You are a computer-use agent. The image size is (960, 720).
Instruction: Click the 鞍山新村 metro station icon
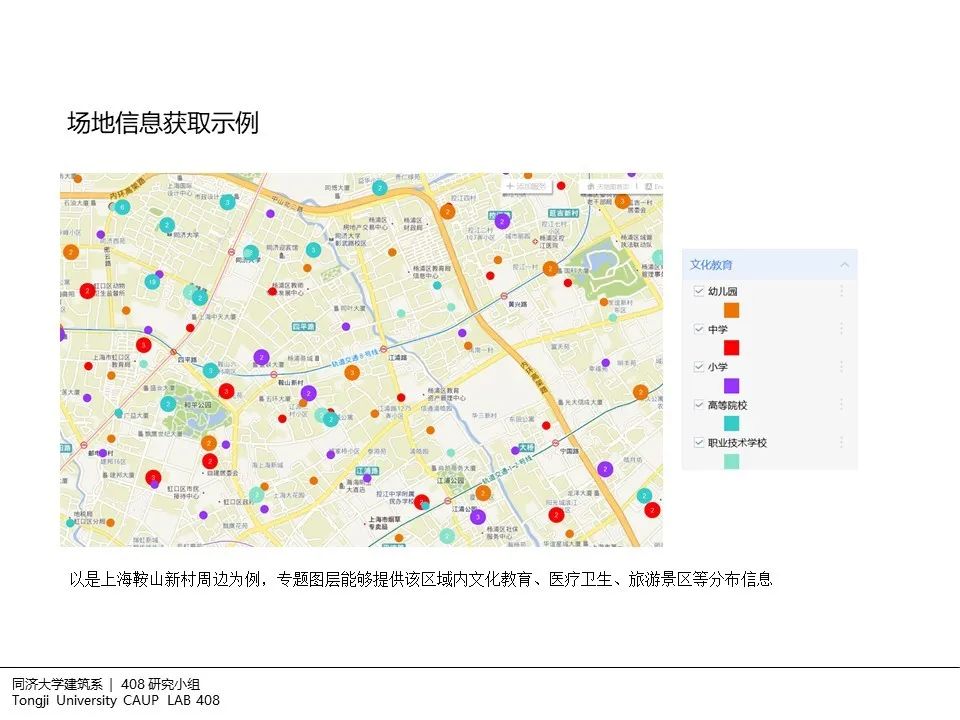[274, 374]
